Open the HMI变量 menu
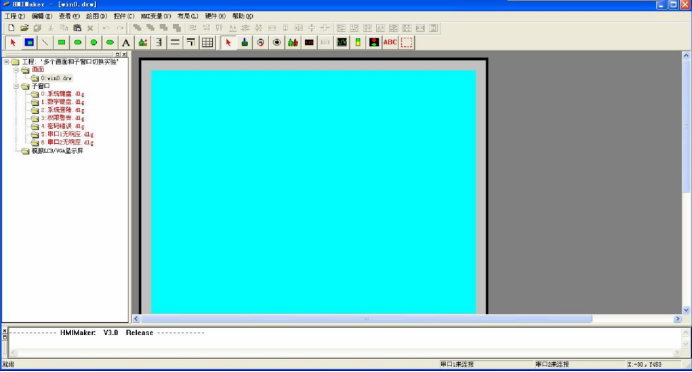 pyautogui.click(x=156, y=16)
